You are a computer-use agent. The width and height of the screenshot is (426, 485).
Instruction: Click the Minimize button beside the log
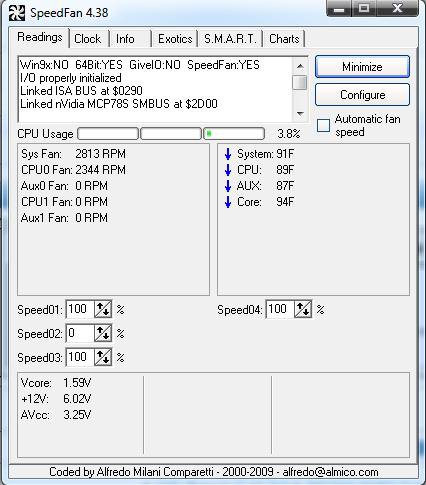(x=362, y=67)
